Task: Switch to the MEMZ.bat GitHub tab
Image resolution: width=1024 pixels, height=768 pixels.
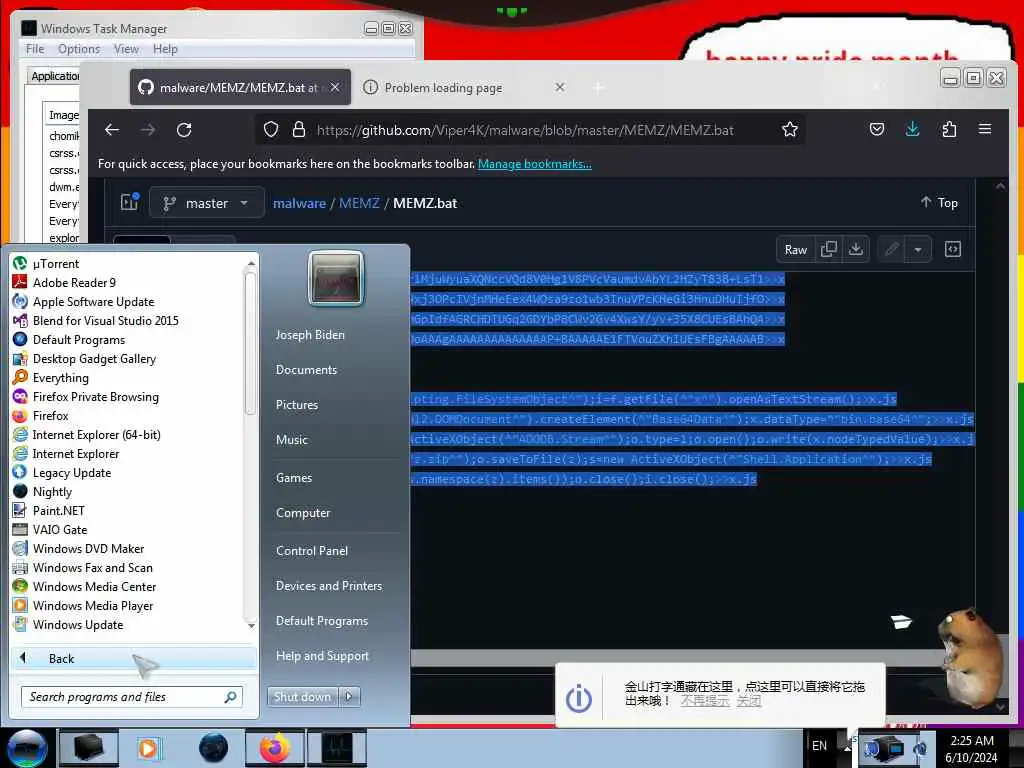Action: (x=240, y=87)
